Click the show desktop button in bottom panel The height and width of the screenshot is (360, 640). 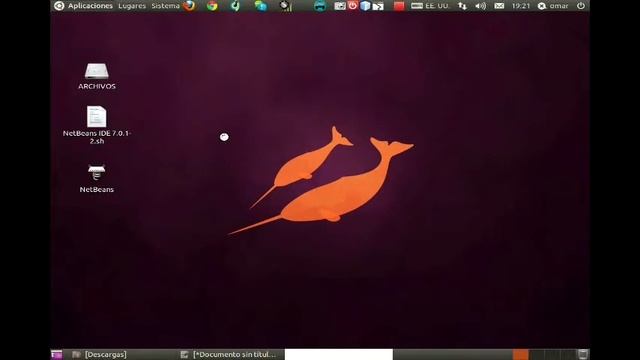[57, 354]
